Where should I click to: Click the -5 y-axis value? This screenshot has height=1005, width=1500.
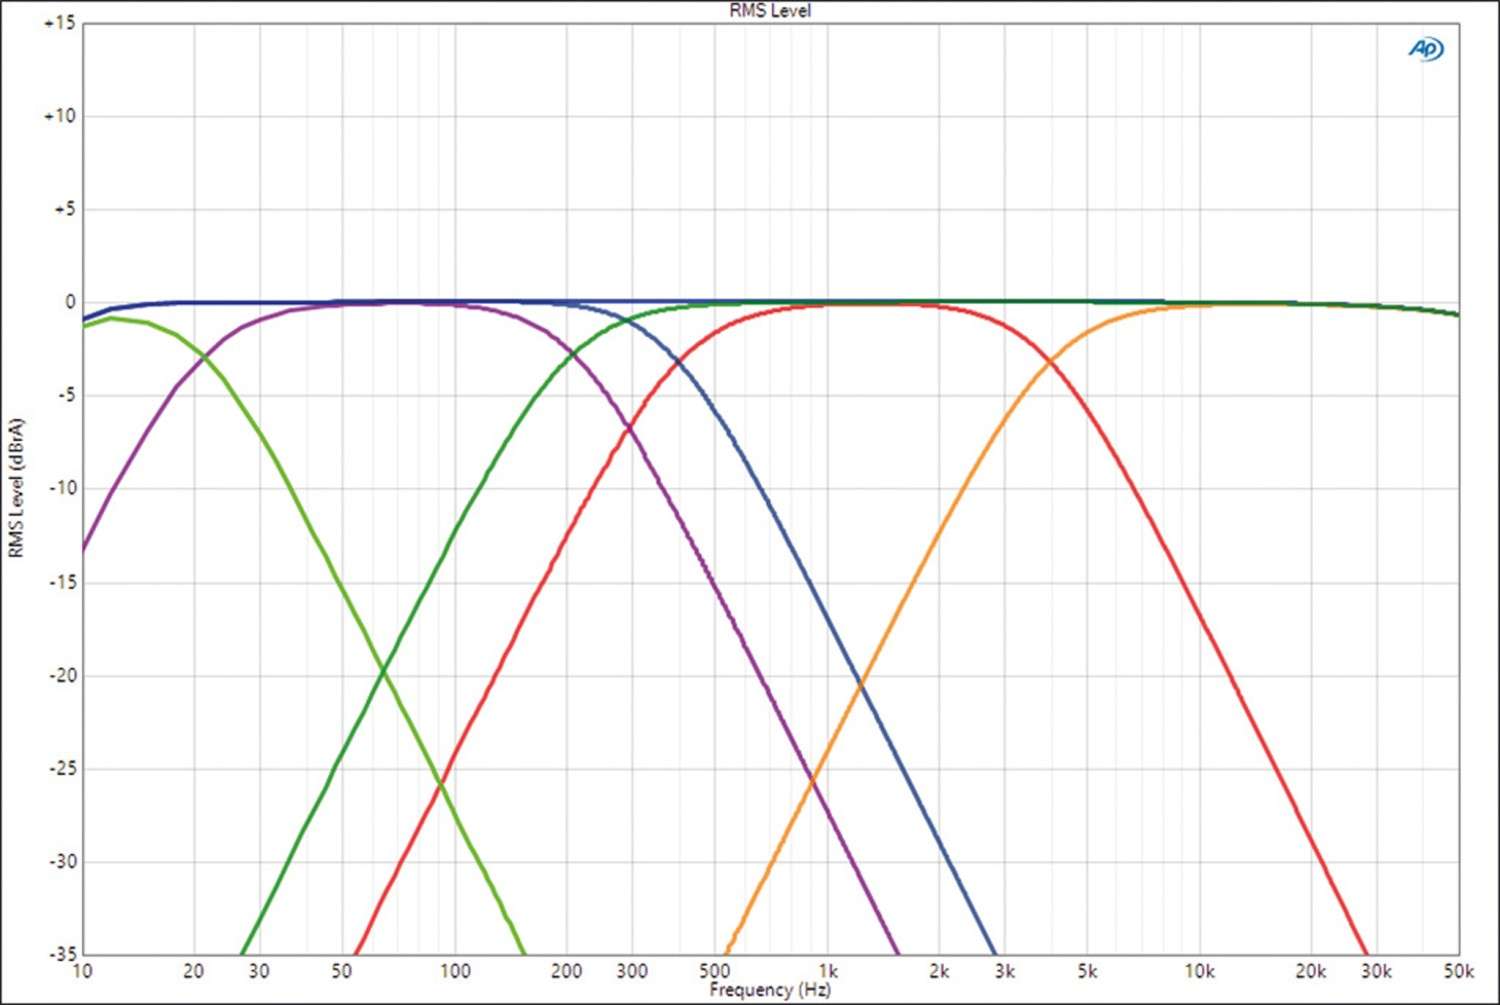(65, 395)
